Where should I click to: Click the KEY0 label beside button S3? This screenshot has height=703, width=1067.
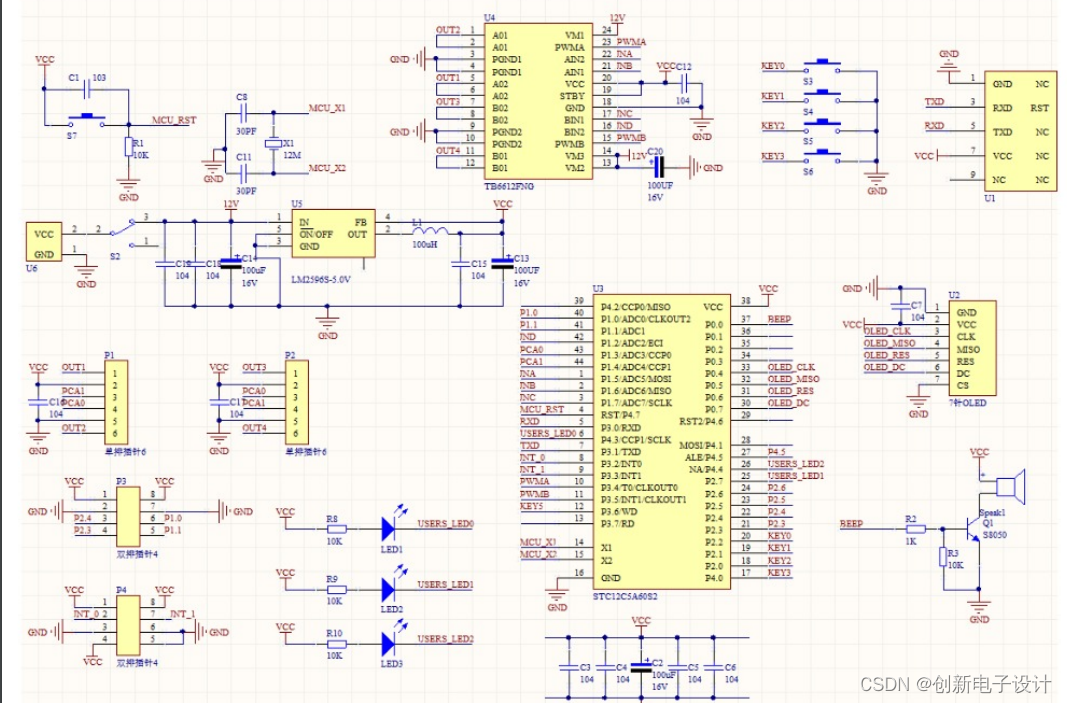(772, 66)
